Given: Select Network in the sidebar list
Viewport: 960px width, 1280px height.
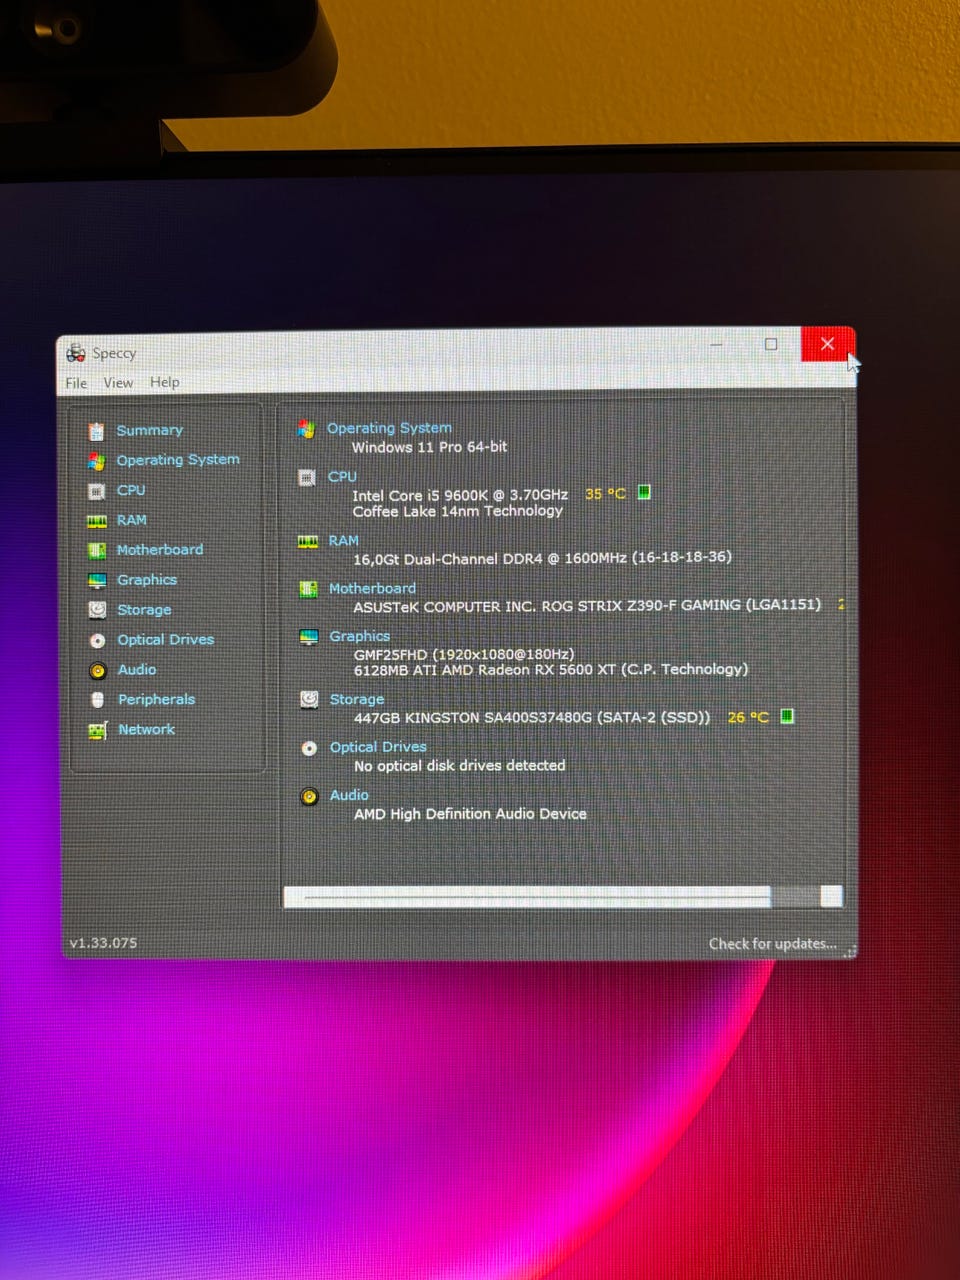Looking at the screenshot, I should pos(147,730).
